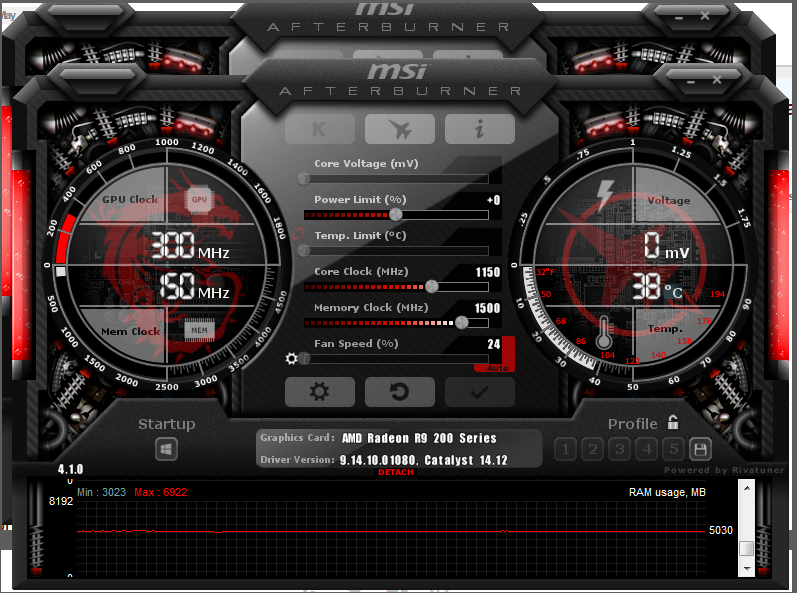The width and height of the screenshot is (797, 593).
Task: Click the Core Voltage slider handle
Action: pyautogui.click(x=304, y=178)
